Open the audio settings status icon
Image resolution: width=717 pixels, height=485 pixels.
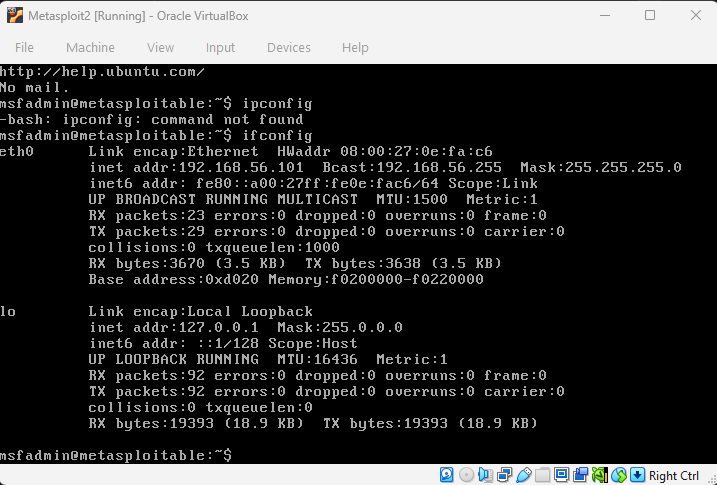pyautogui.click(x=485, y=475)
